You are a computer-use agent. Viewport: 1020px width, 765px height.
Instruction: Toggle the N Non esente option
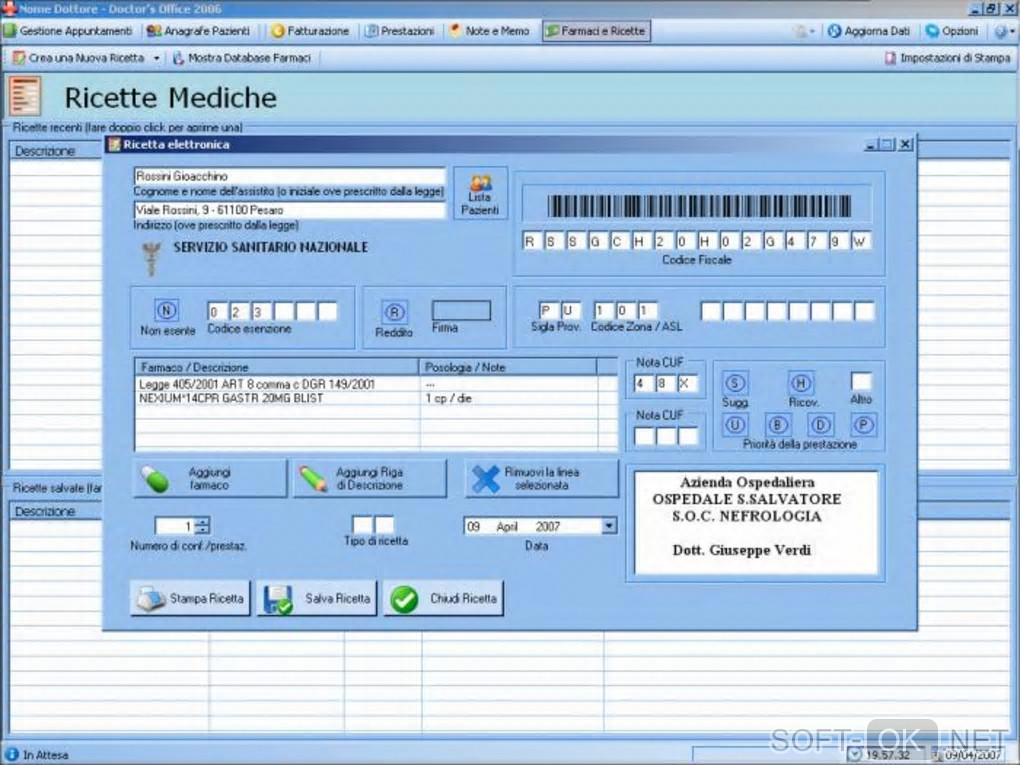[167, 310]
